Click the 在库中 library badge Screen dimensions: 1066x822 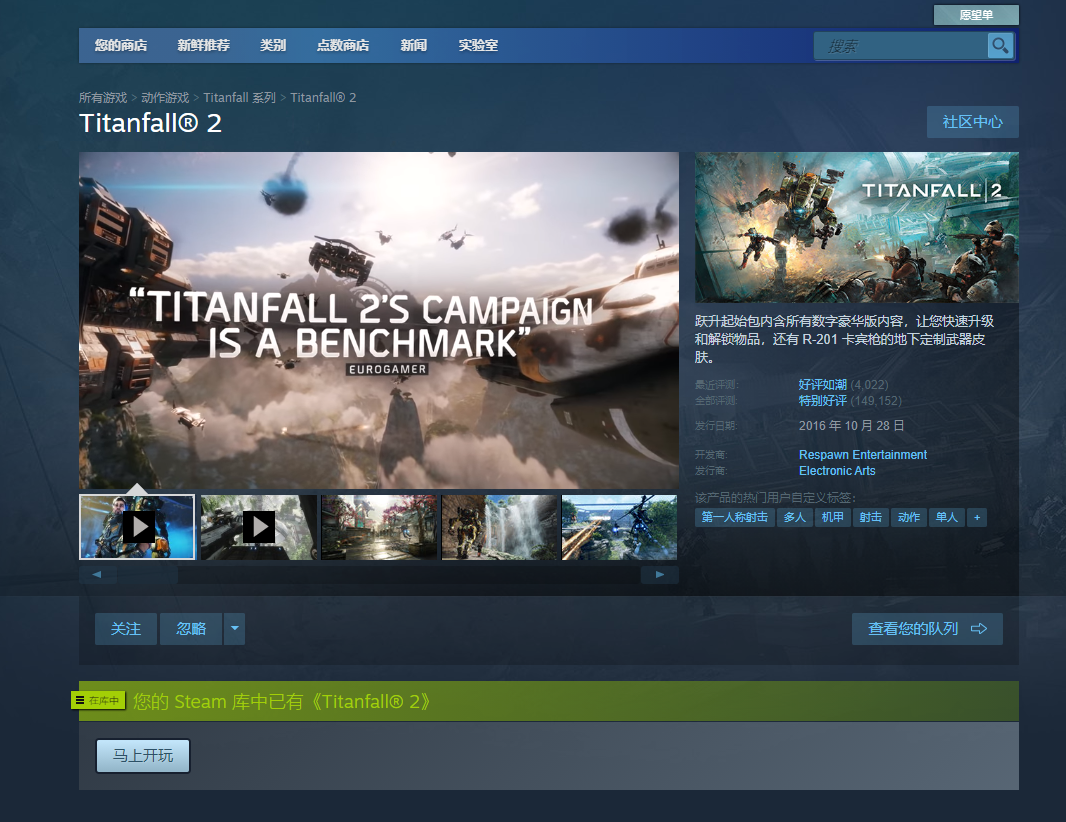tap(99, 700)
